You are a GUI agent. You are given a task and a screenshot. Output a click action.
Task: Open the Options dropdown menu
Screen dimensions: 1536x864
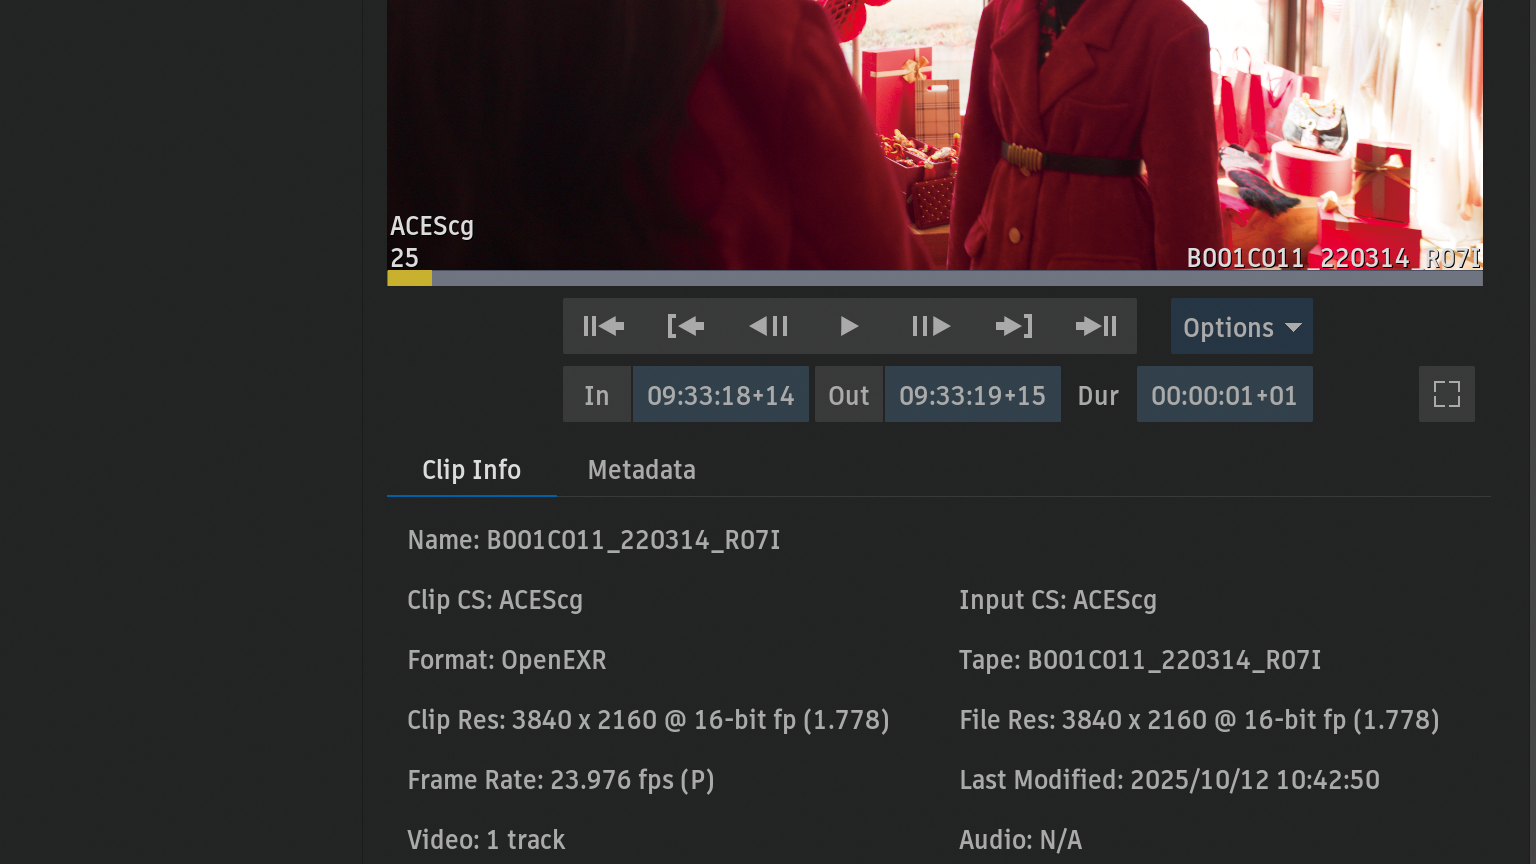1241,327
